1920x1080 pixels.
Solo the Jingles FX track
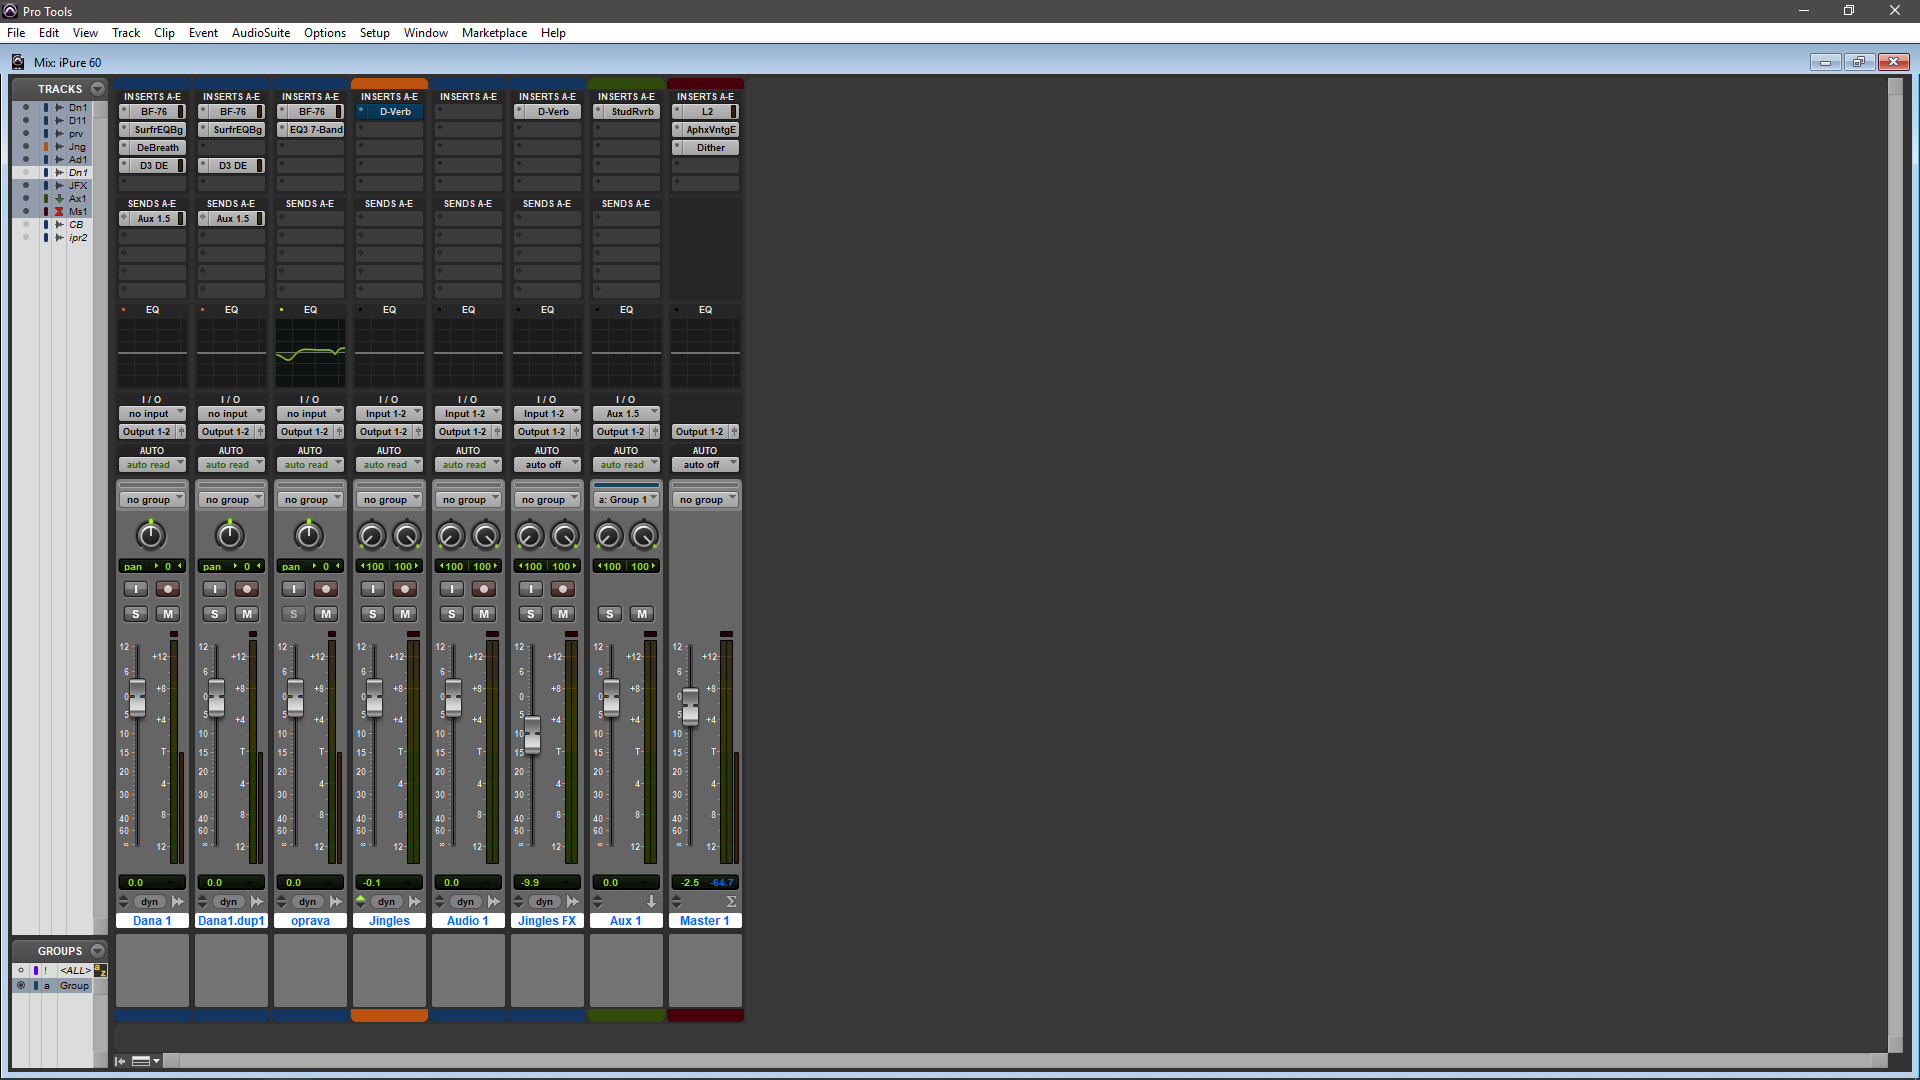pyautogui.click(x=531, y=614)
